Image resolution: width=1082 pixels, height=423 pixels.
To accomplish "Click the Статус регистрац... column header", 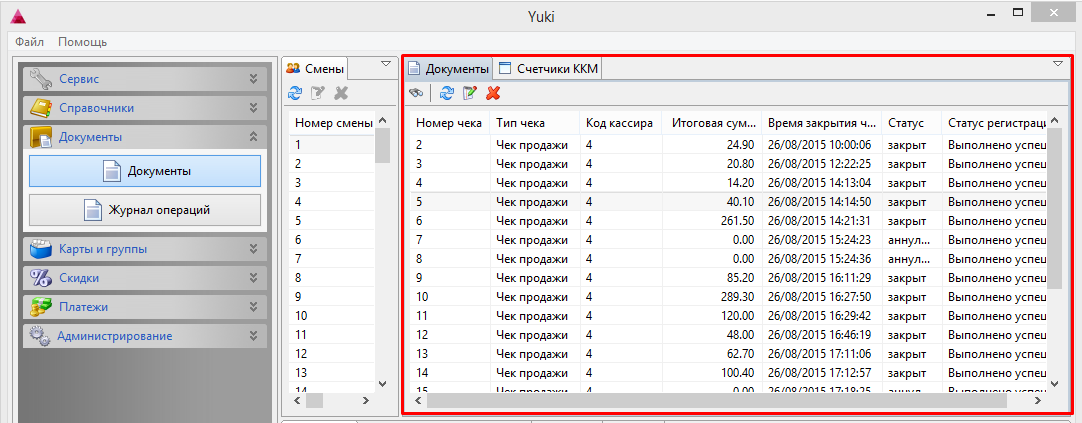I will (994, 123).
